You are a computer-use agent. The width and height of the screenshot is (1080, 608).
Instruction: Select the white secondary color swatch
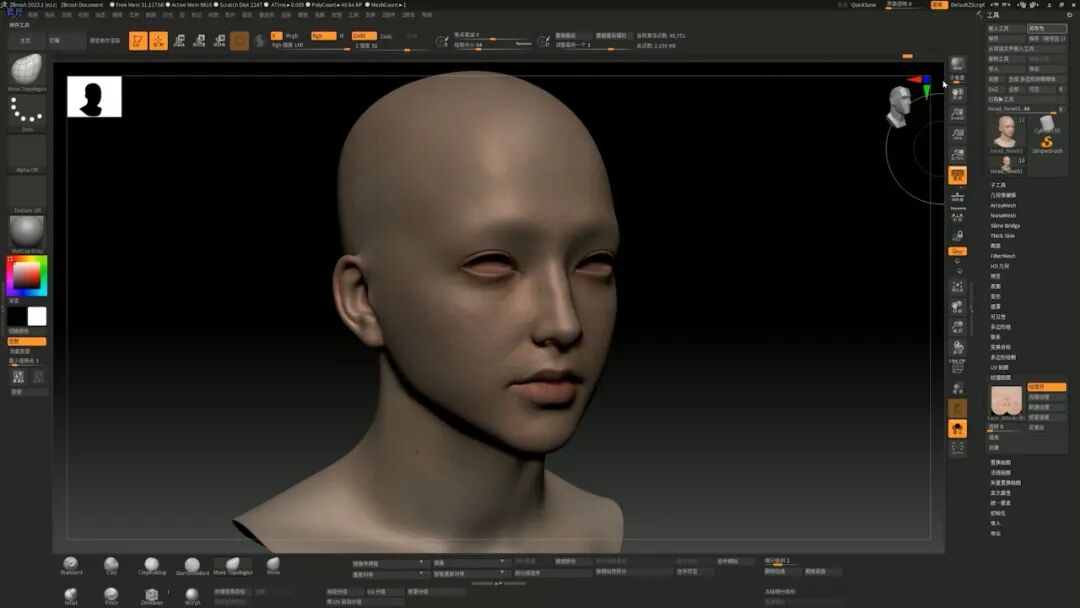click(x=37, y=316)
